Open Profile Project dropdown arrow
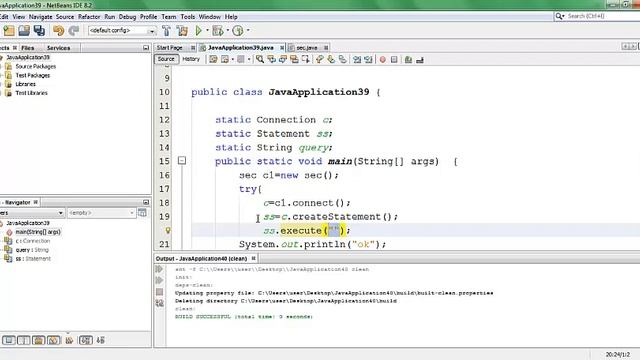This screenshot has width=640, height=360. 248,31
